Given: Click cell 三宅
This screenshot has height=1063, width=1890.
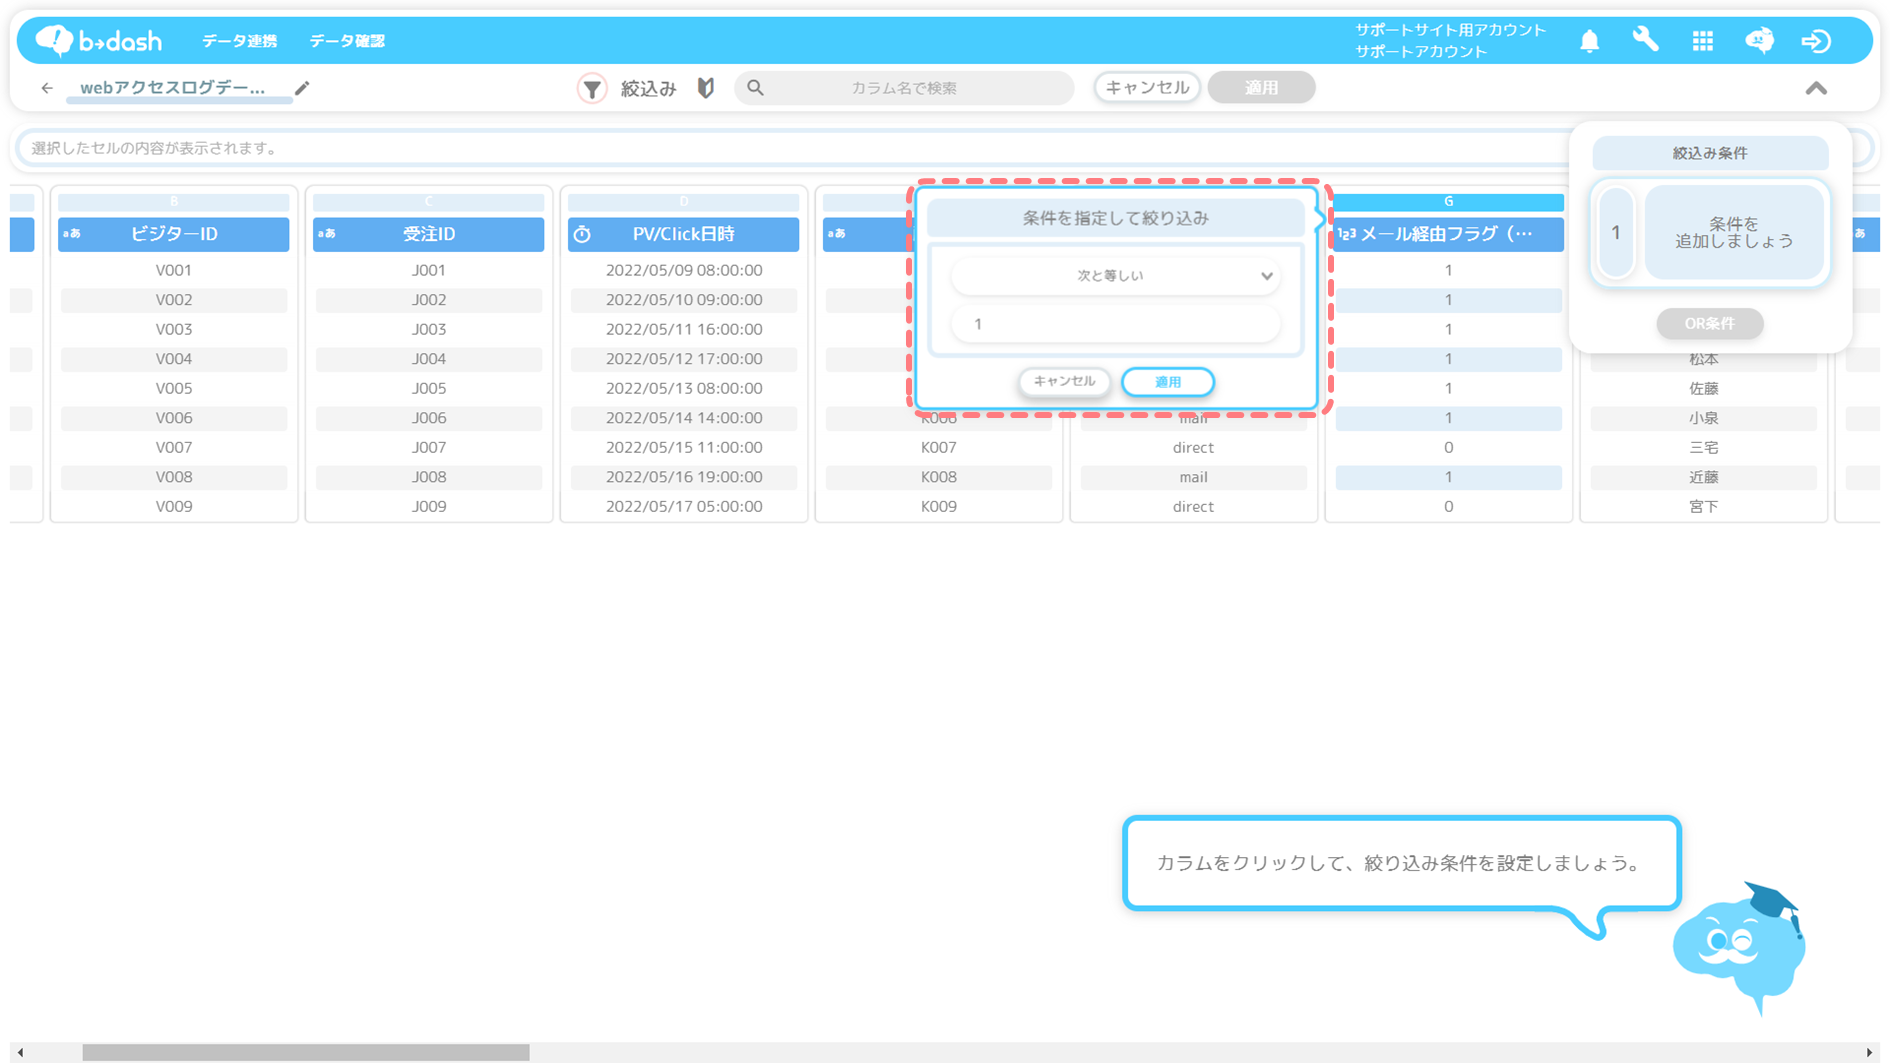Looking at the screenshot, I should click(1703, 447).
